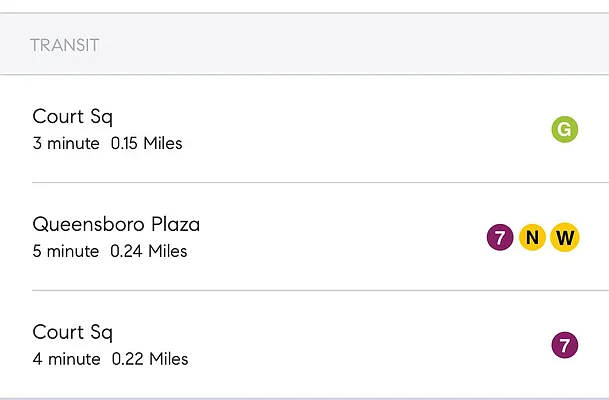
Task: Click the "0.15 Miles" distance text
Action: (146, 144)
